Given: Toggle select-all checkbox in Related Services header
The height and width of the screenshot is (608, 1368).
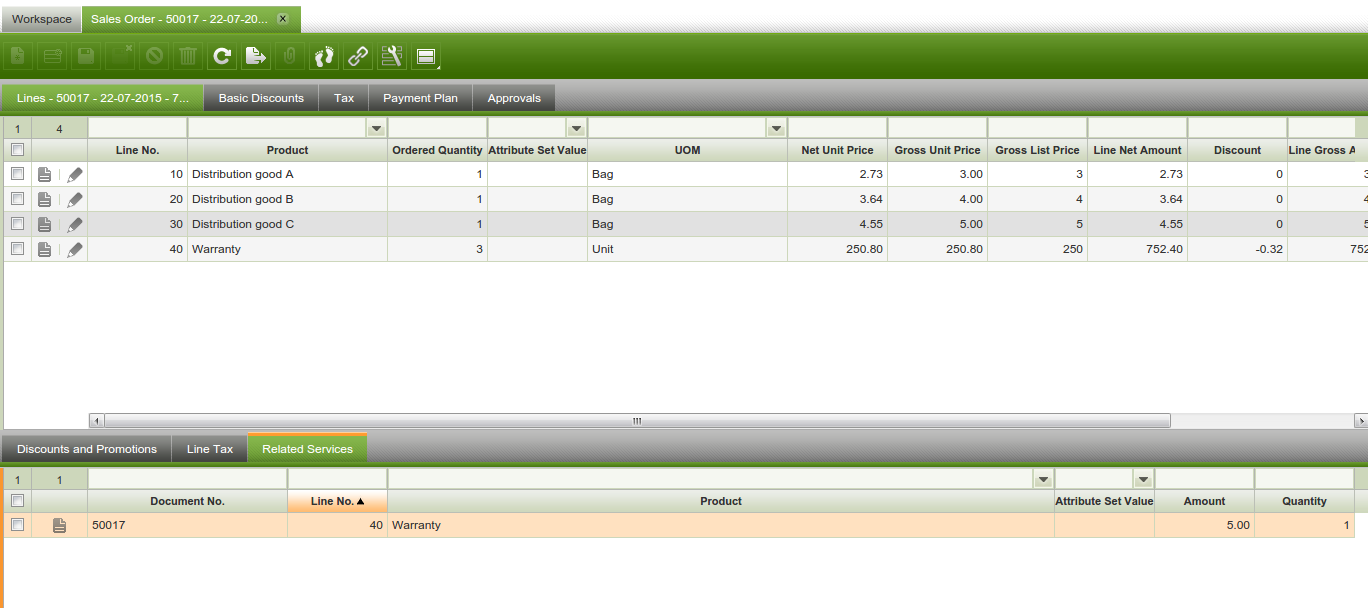Looking at the screenshot, I should pyautogui.click(x=17, y=501).
